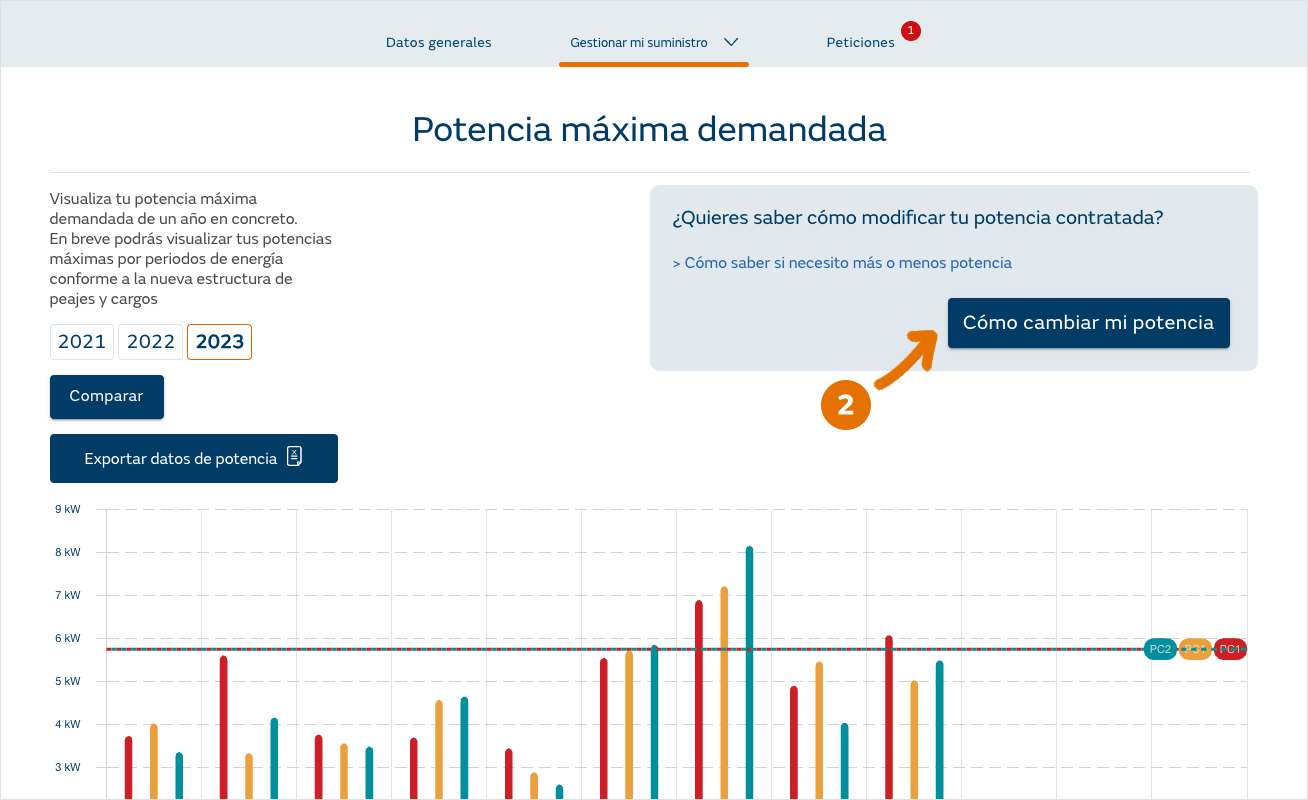Go to the Peticiones tab
Screen dimensions: 1308x800
tap(860, 43)
